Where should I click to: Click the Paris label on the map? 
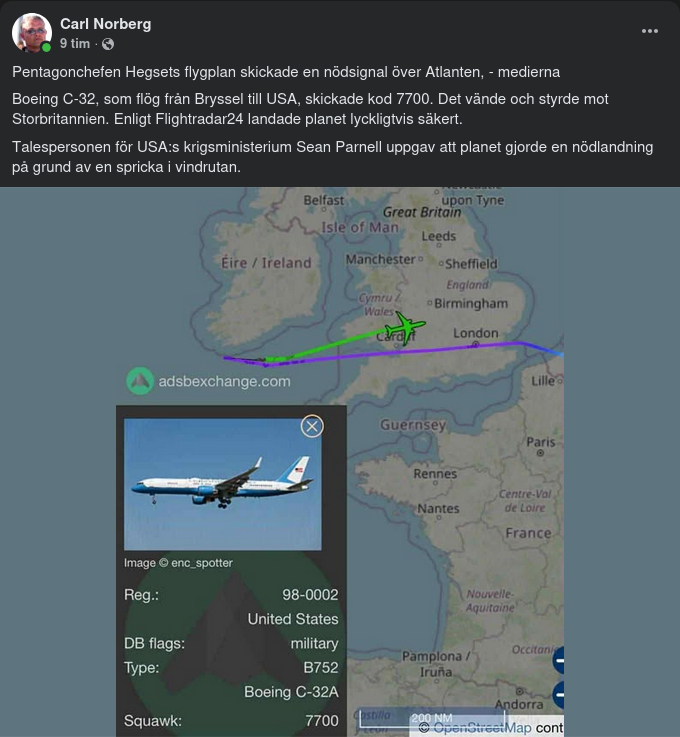(x=541, y=442)
